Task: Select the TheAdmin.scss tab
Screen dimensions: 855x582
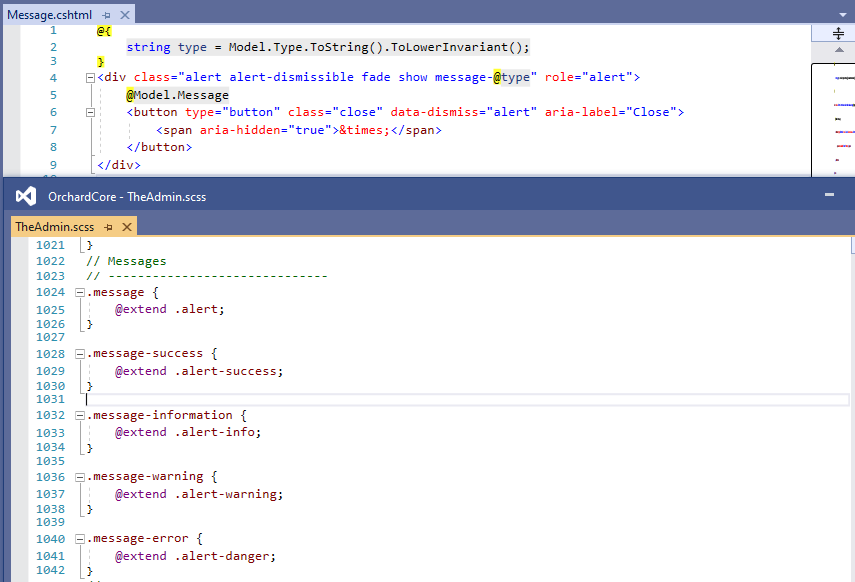Action: click(55, 227)
